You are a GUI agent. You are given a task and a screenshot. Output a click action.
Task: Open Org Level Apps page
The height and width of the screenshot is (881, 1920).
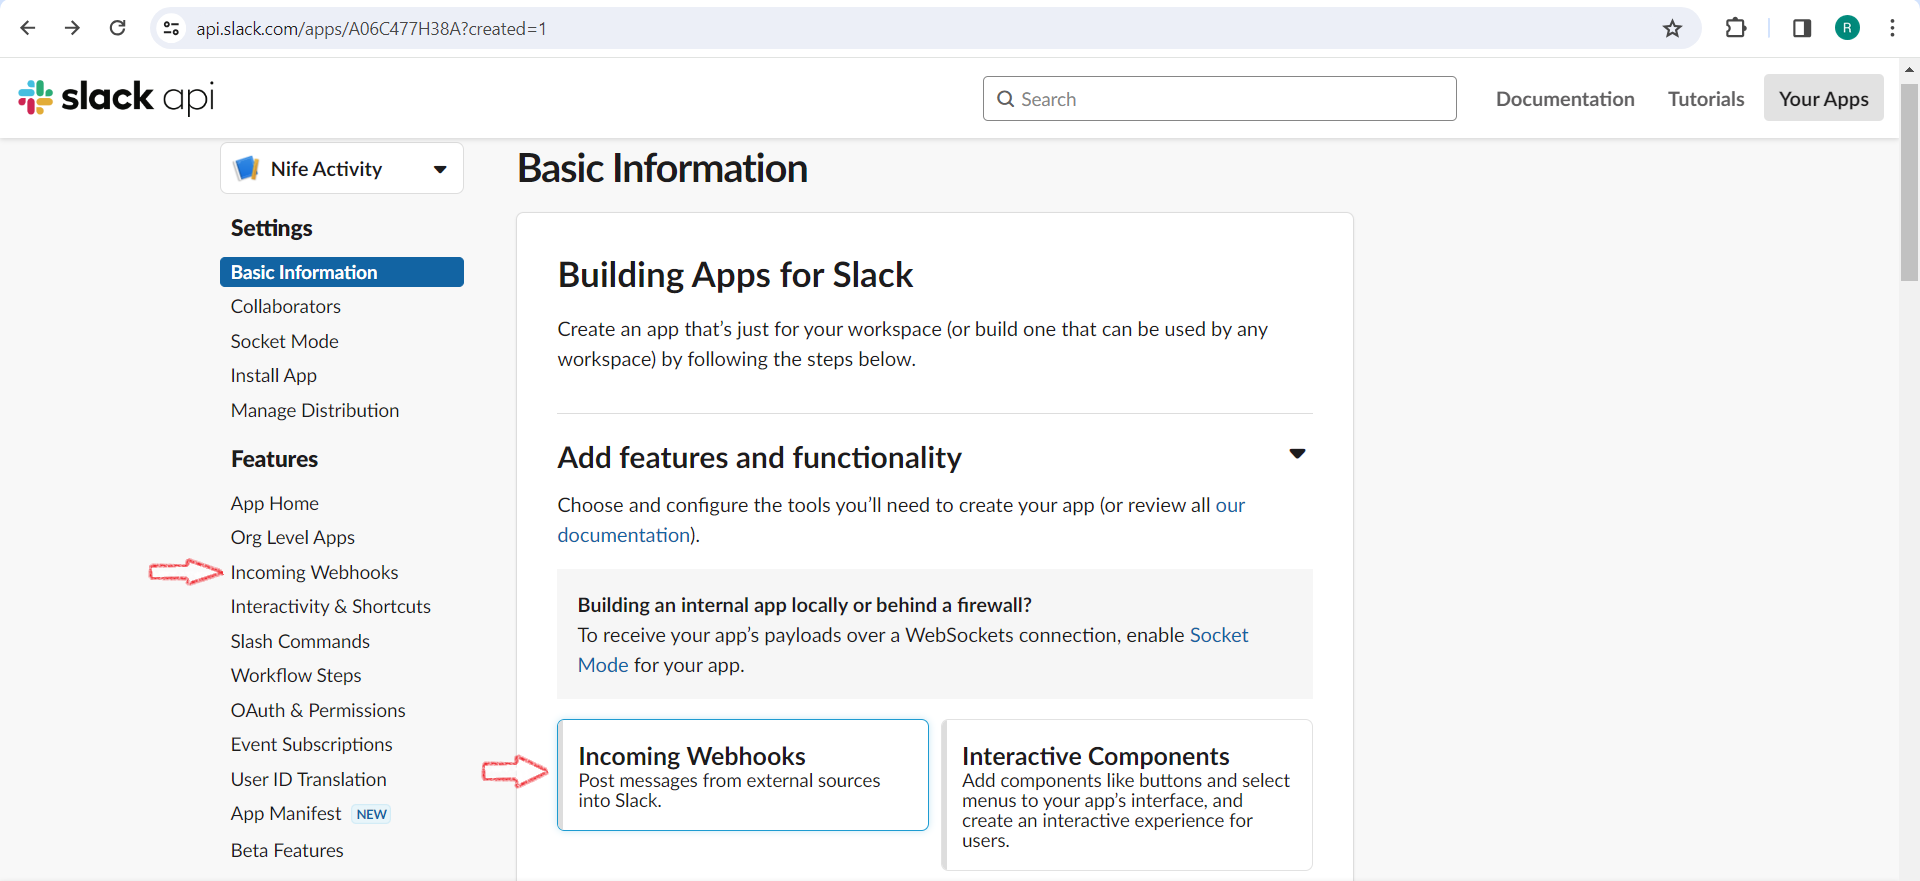293,537
